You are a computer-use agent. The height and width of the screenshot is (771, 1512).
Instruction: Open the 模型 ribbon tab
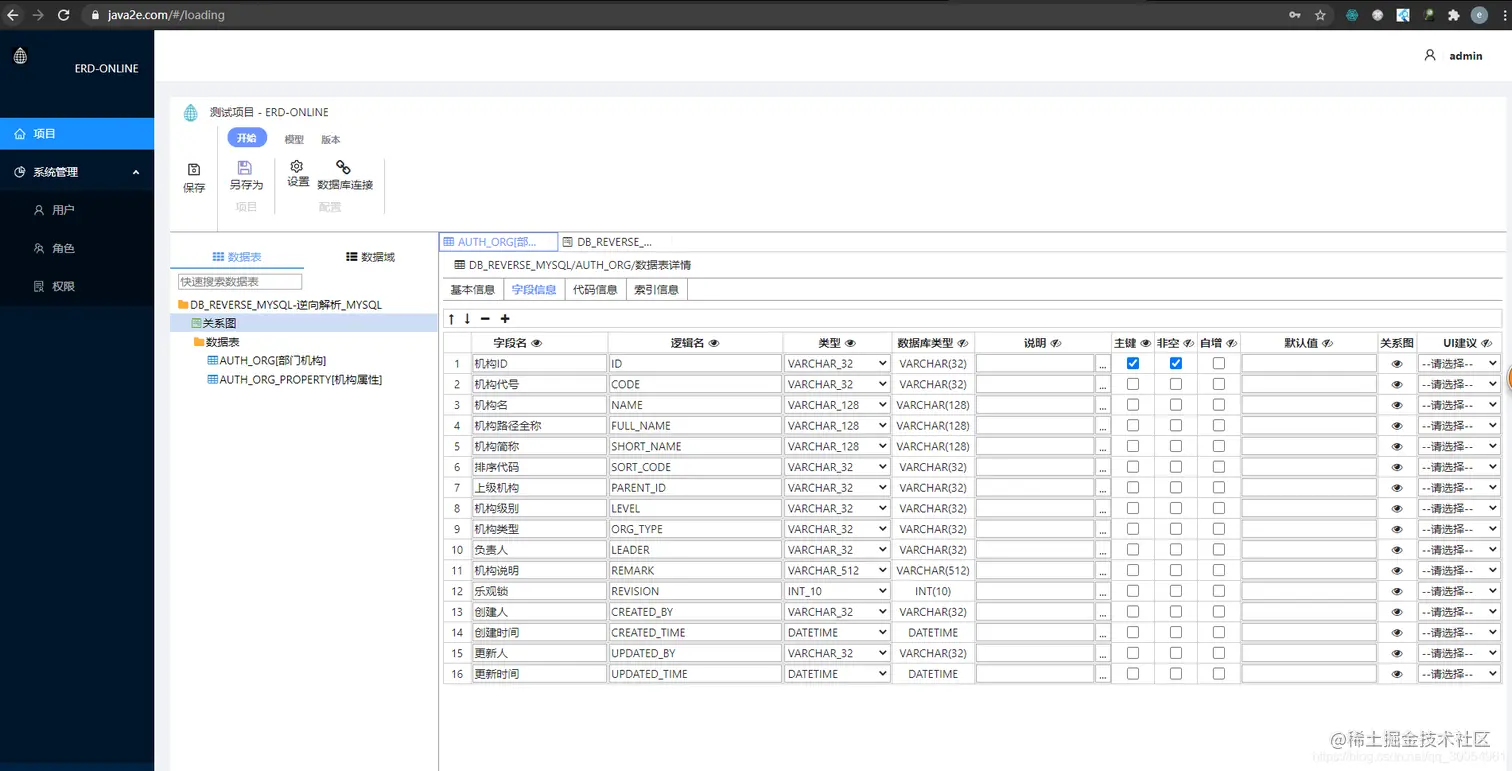point(294,140)
